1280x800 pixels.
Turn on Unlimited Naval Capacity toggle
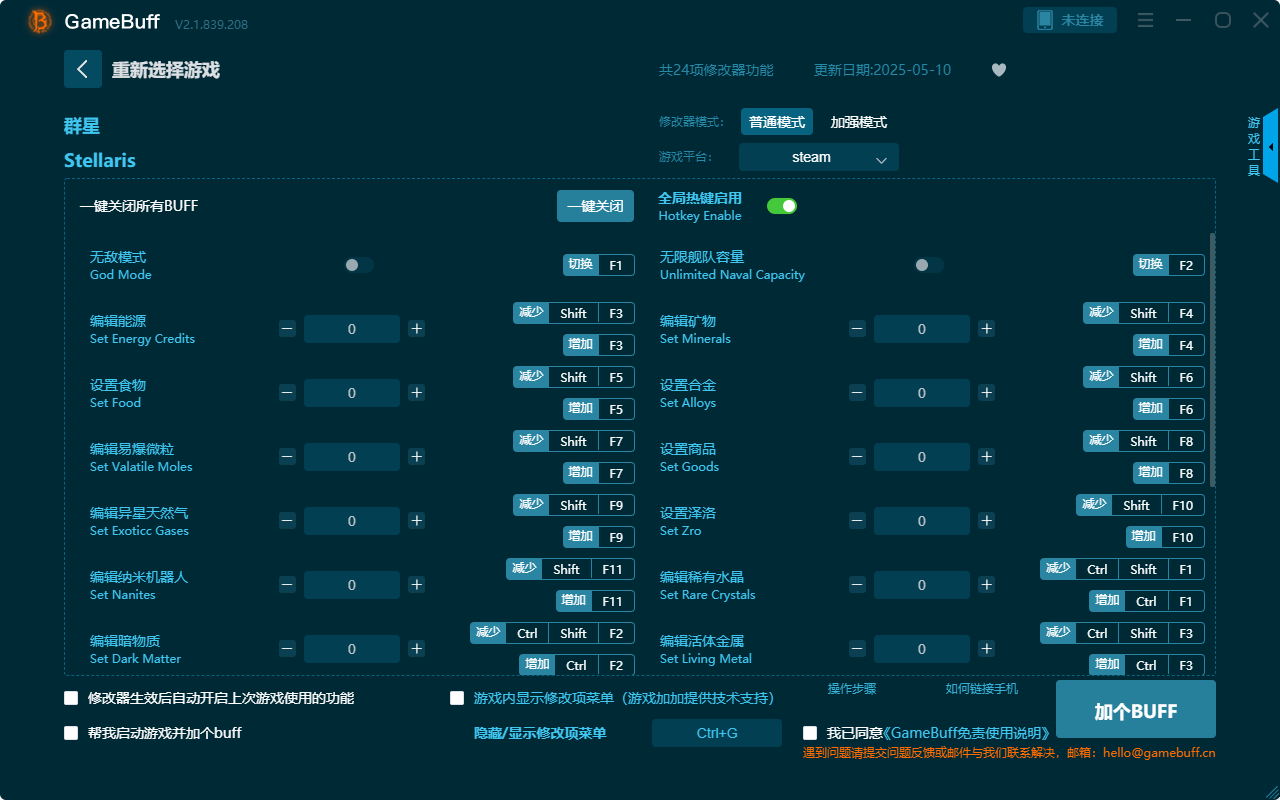click(x=927, y=264)
